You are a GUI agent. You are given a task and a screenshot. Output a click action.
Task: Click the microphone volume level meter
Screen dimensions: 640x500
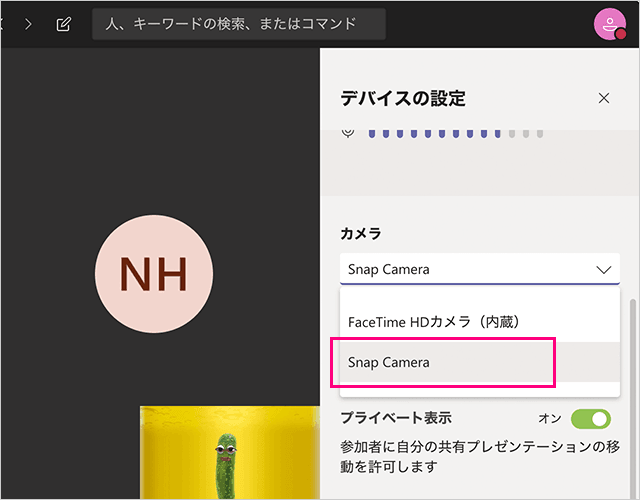(456, 133)
